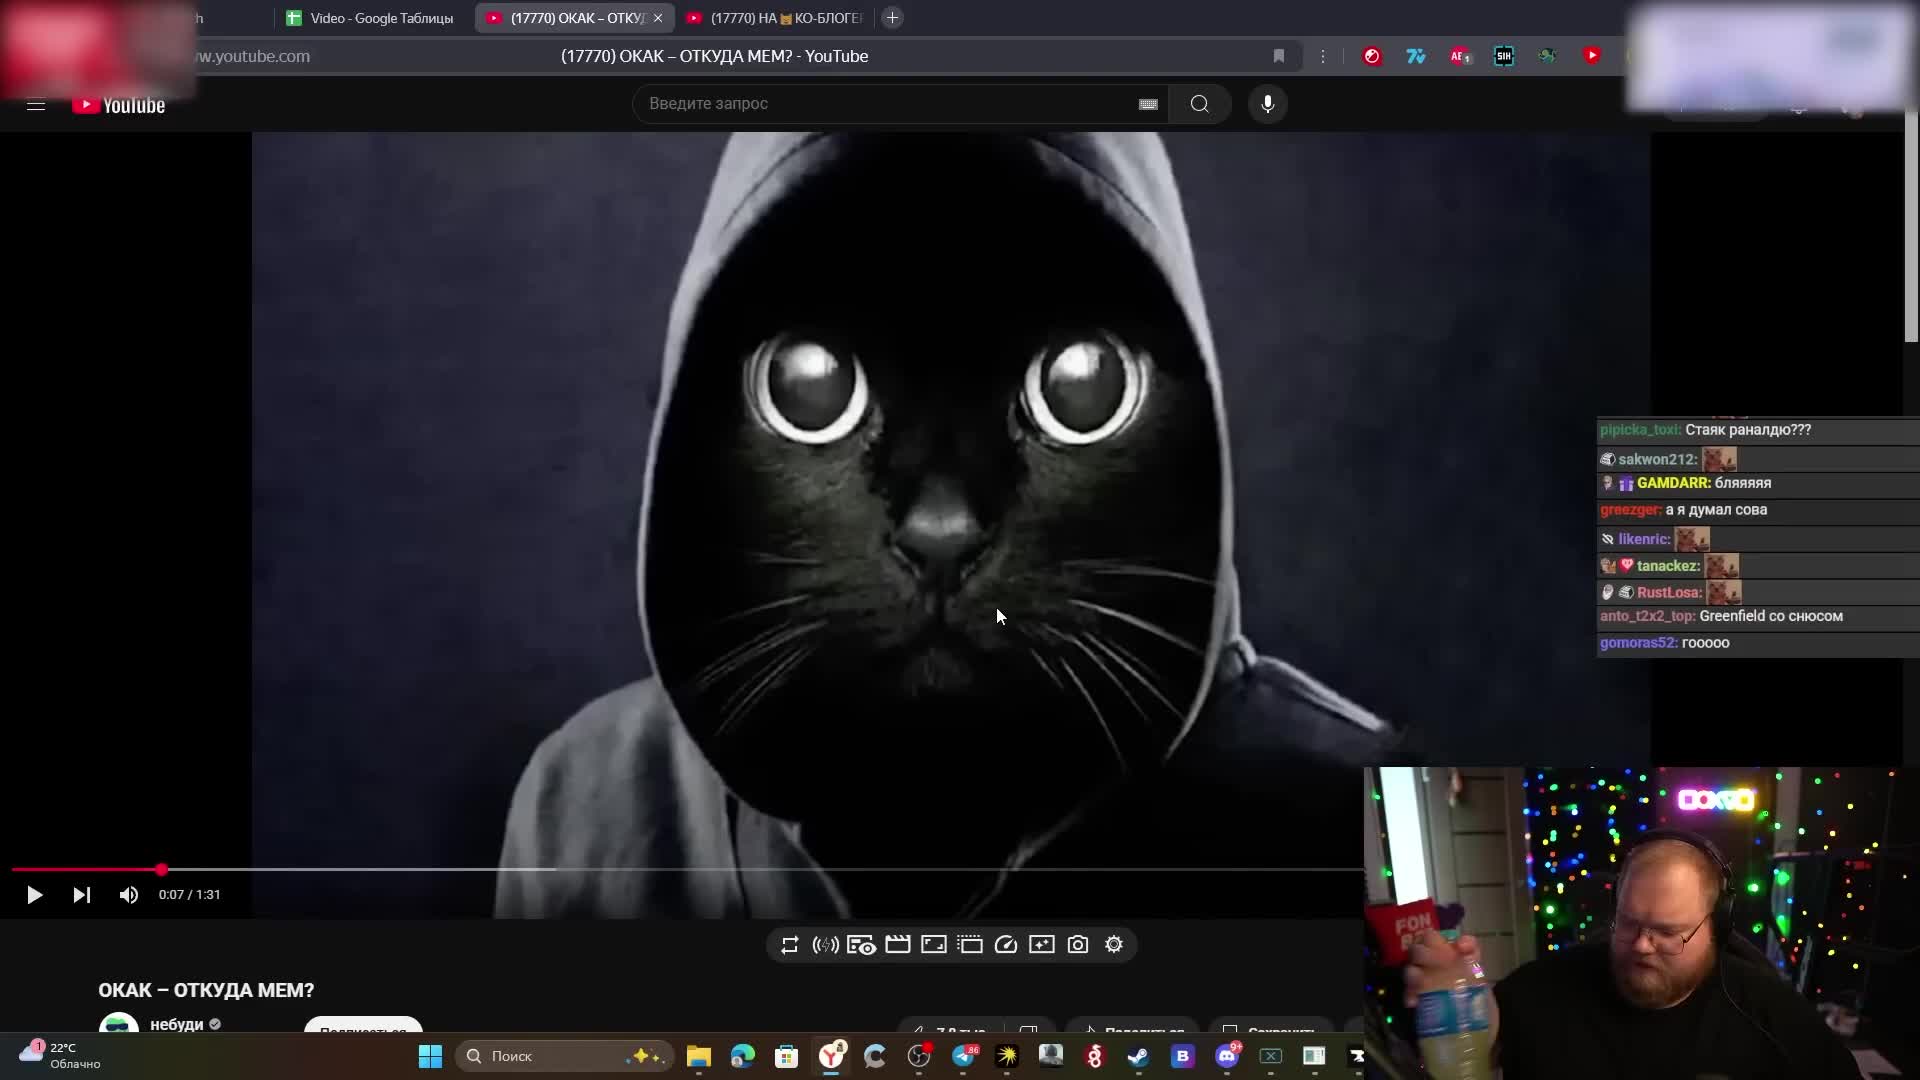This screenshot has width=1920, height=1080.
Task: Open Microsoft Edge from the taskbar
Action: tap(742, 1056)
